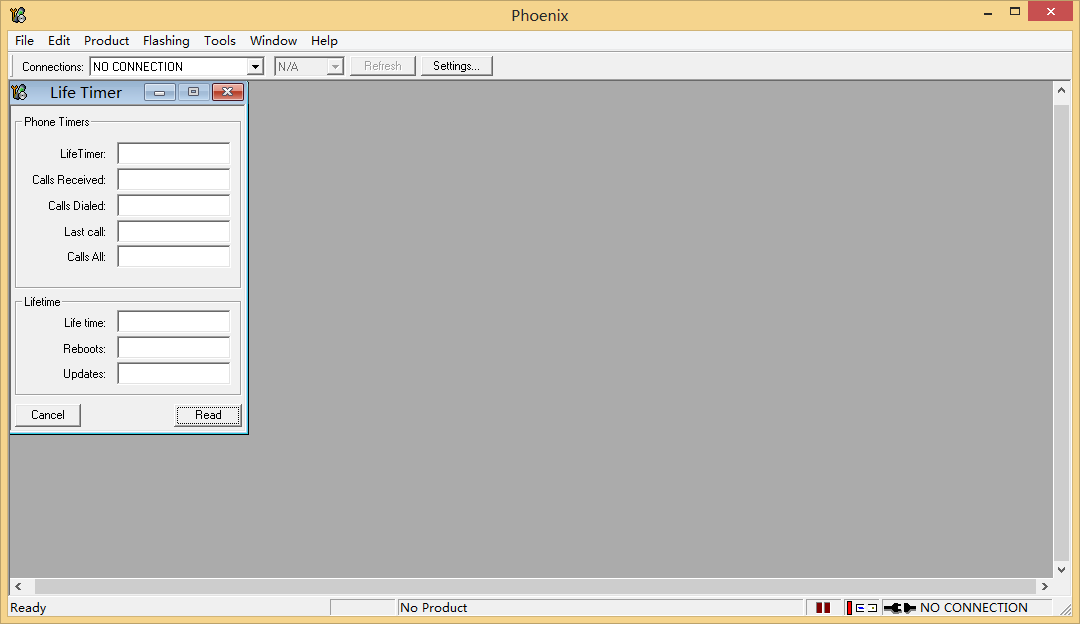Click the red status indicator in status bar
Image resolution: width=1080 pixels, height=624 pixels.
[822, 607]
